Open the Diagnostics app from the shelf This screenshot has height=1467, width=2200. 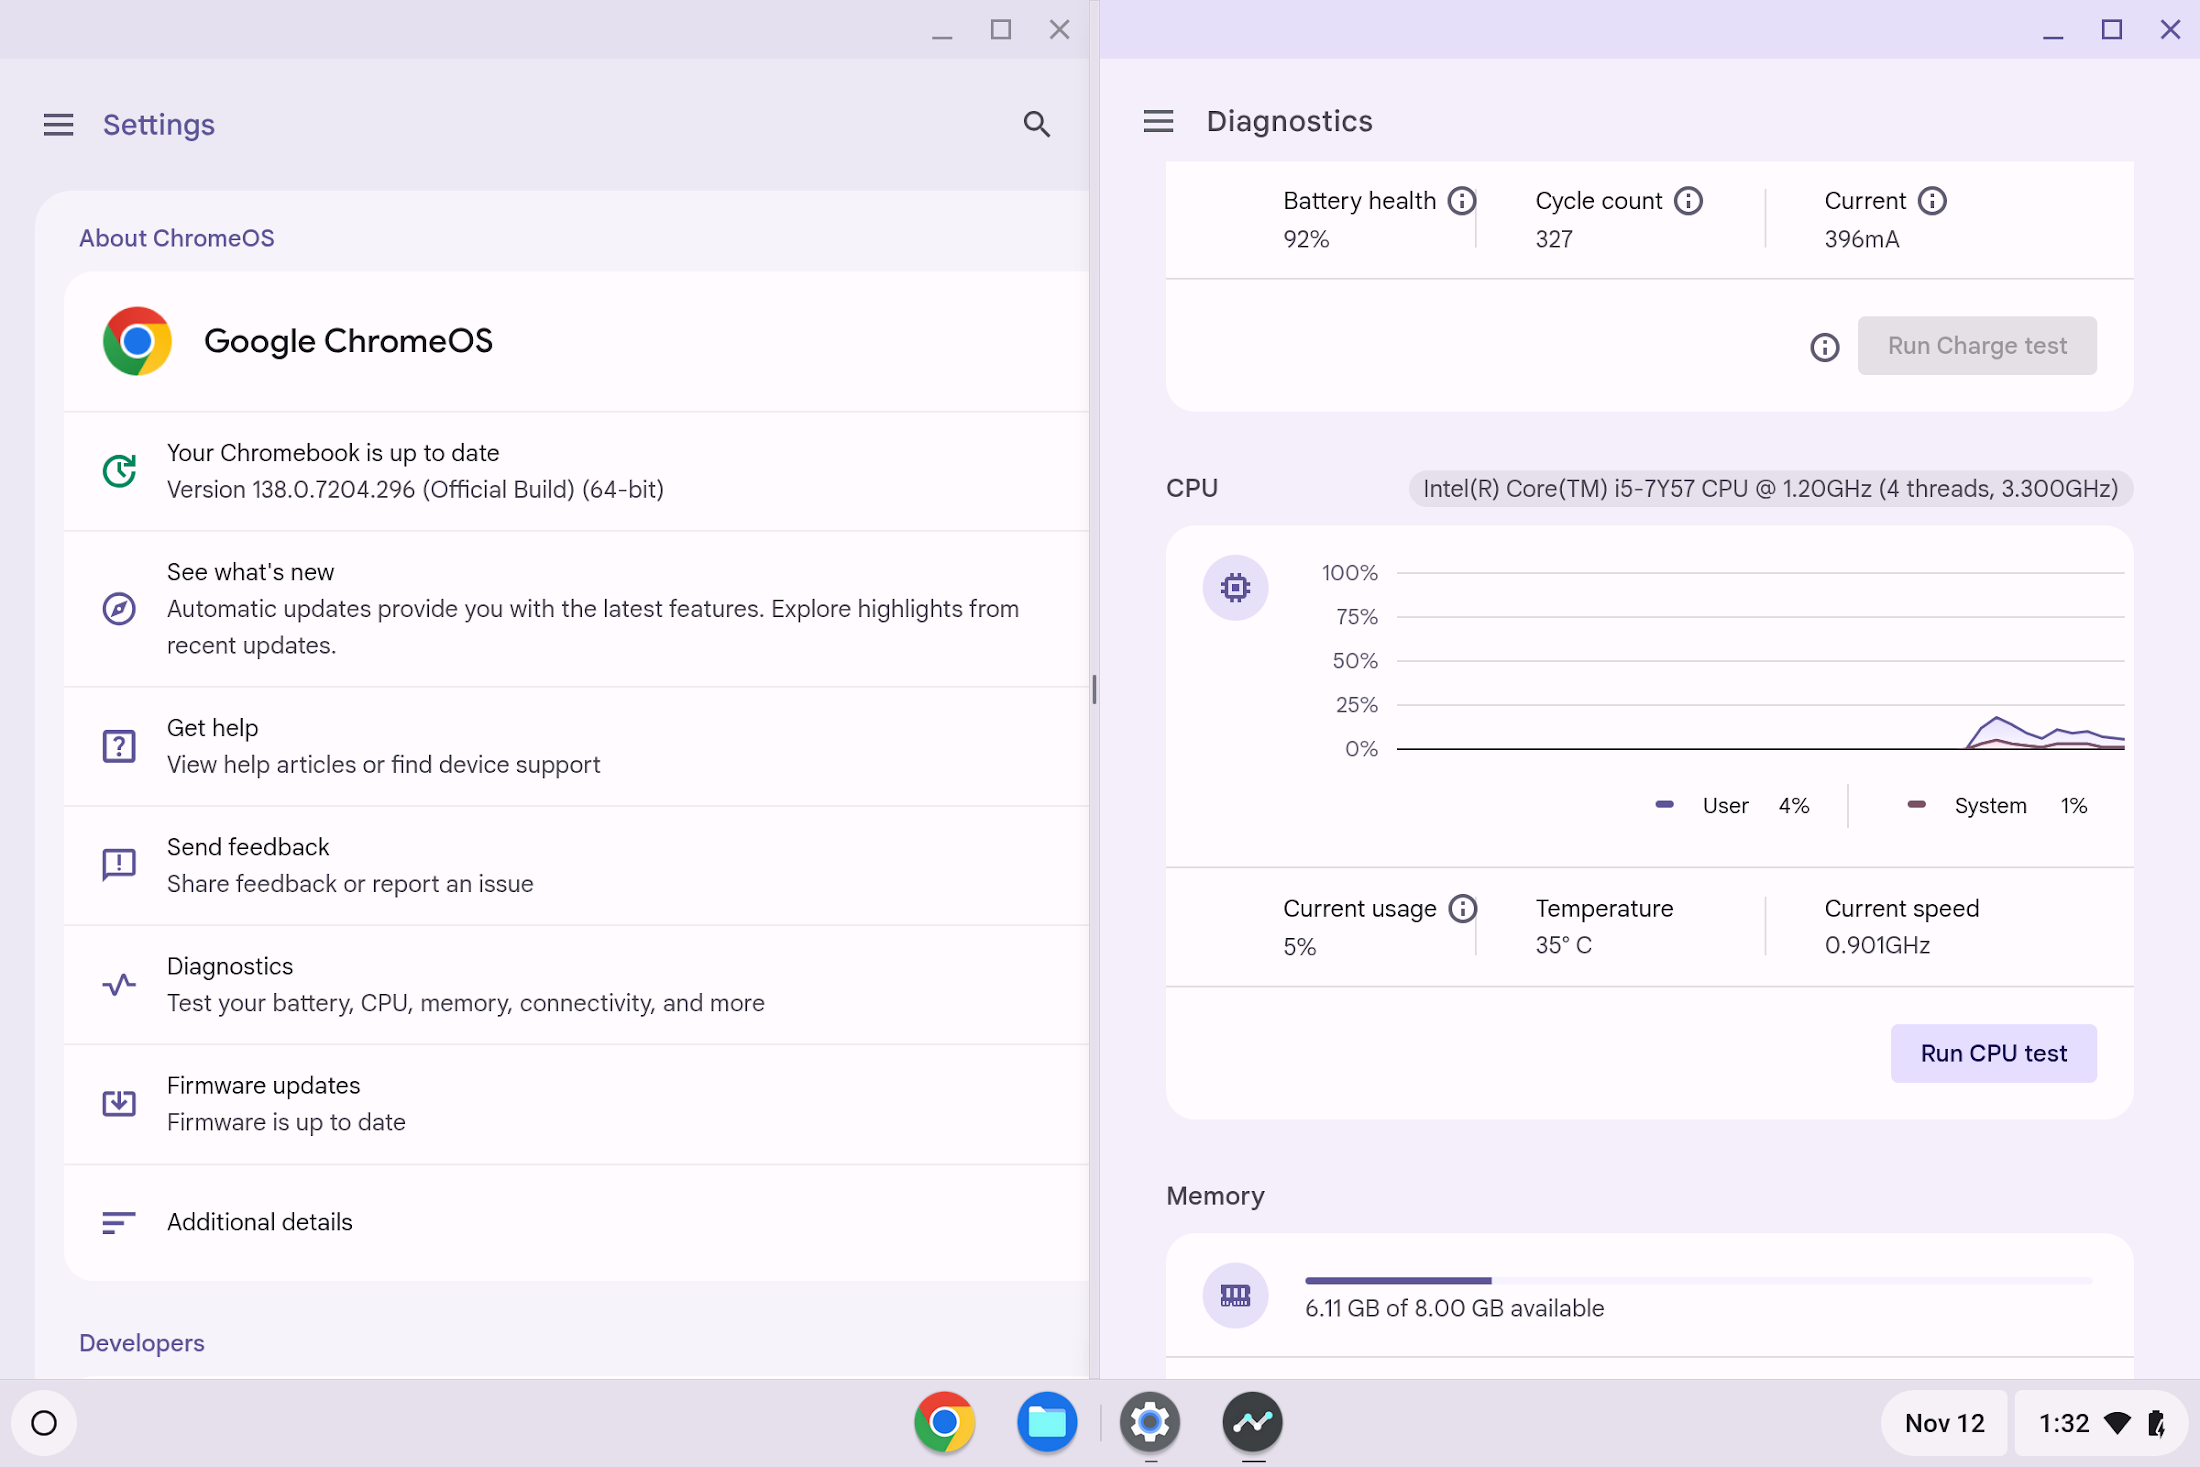point(1252,1421)
